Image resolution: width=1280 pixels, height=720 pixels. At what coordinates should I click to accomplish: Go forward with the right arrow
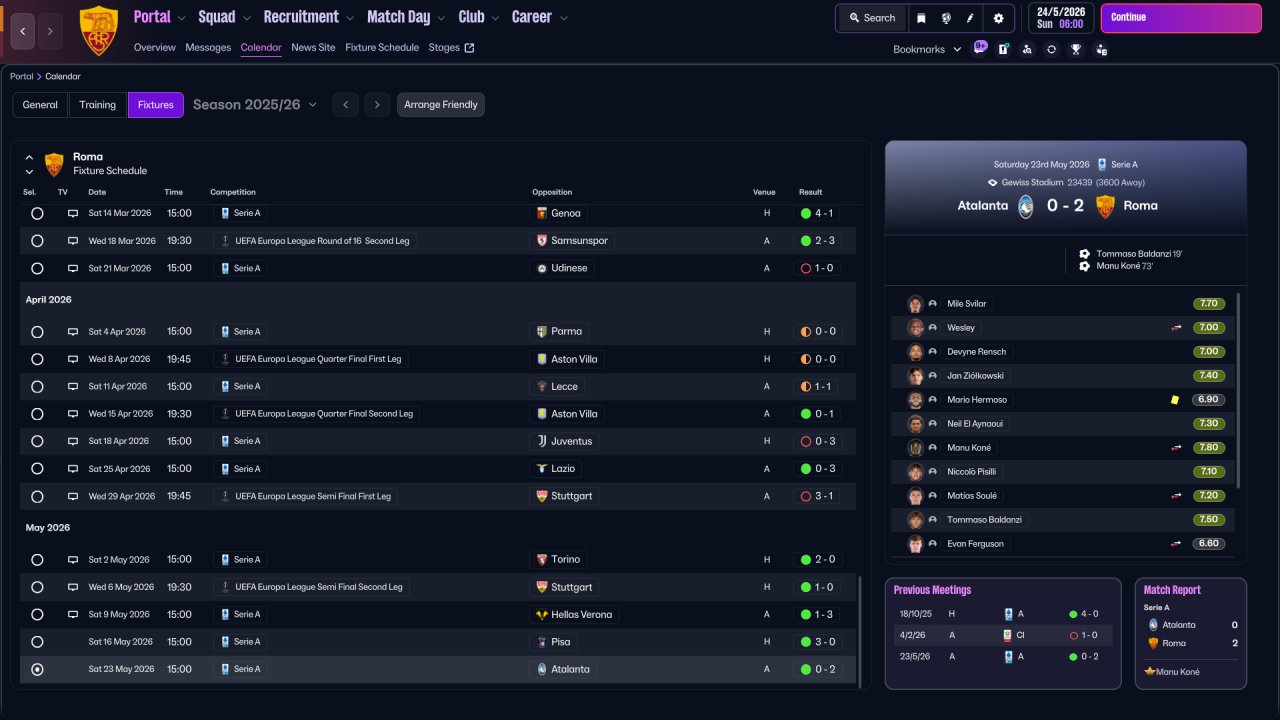coord(50,31)
